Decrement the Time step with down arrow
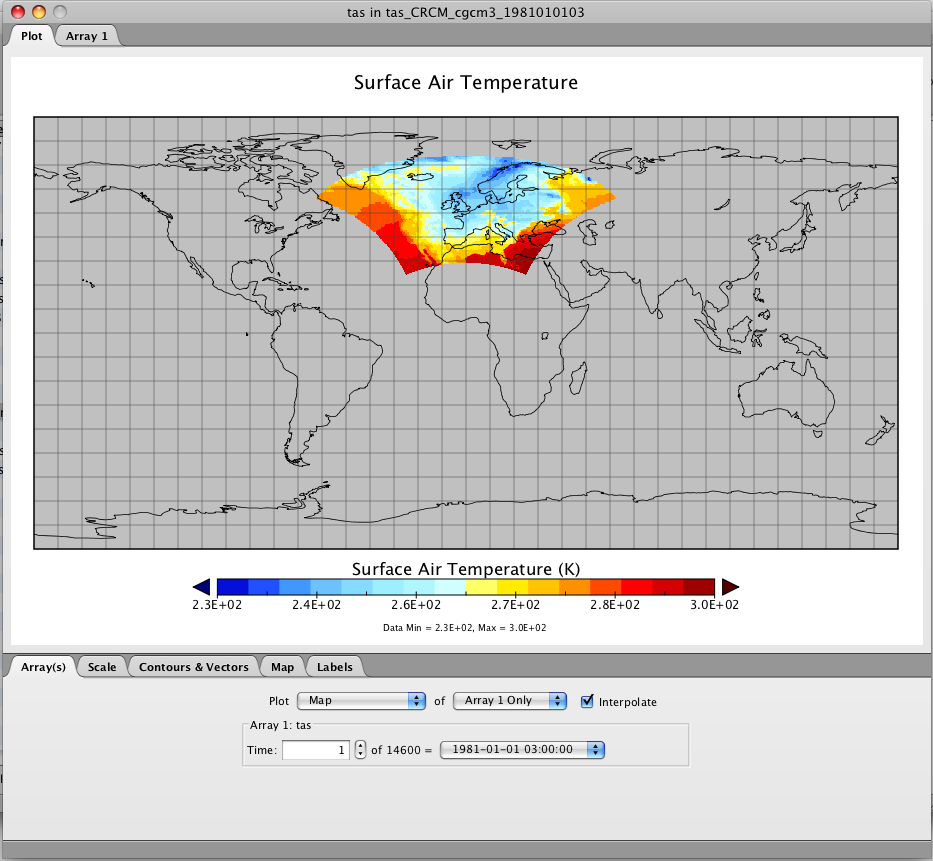This screenshot has height=861, width=933. point(360,755)
